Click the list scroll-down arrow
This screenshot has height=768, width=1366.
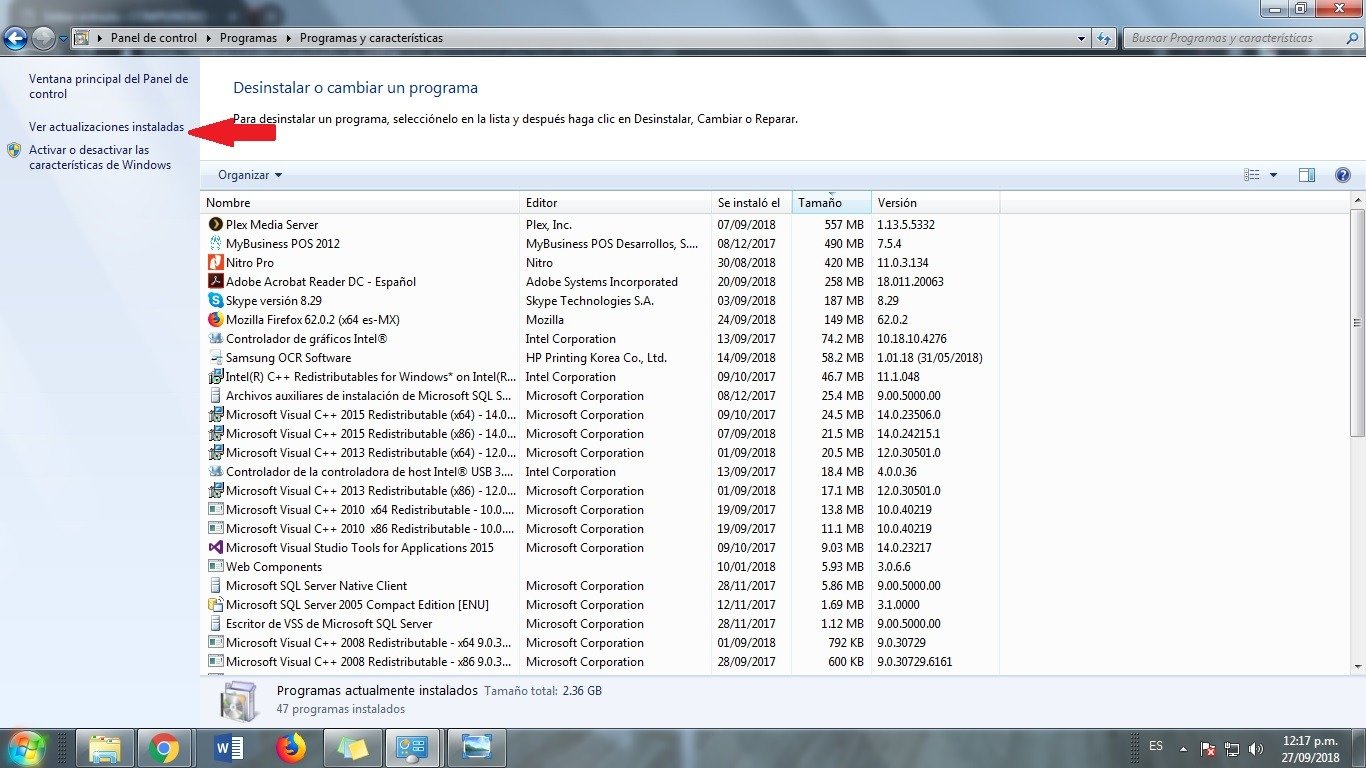(1357, 666)
